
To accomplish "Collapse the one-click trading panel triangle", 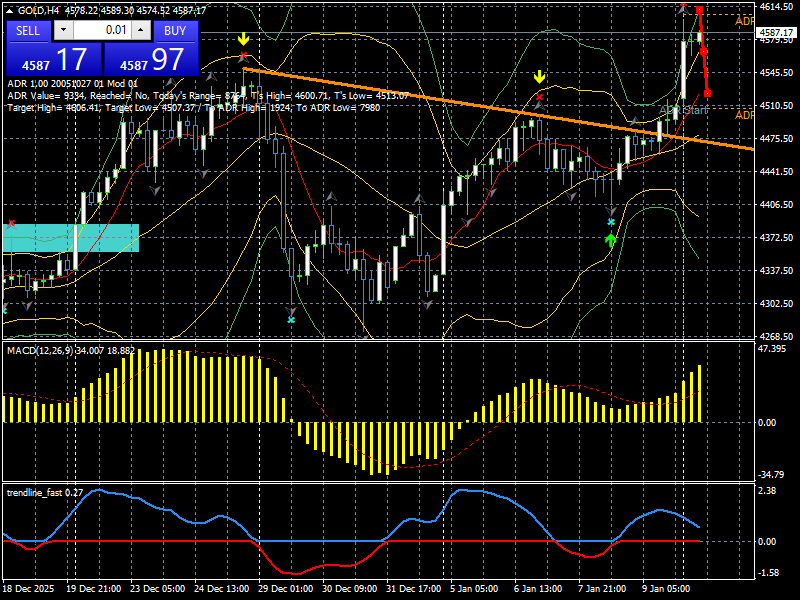I will point(10,11).
